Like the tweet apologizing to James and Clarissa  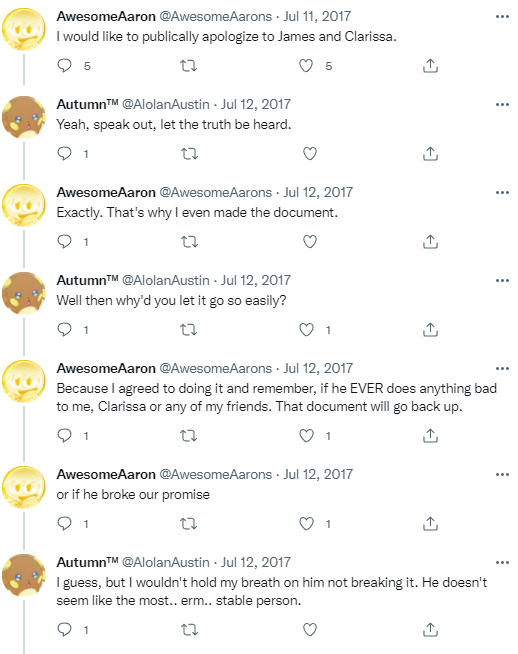[306, 65]
